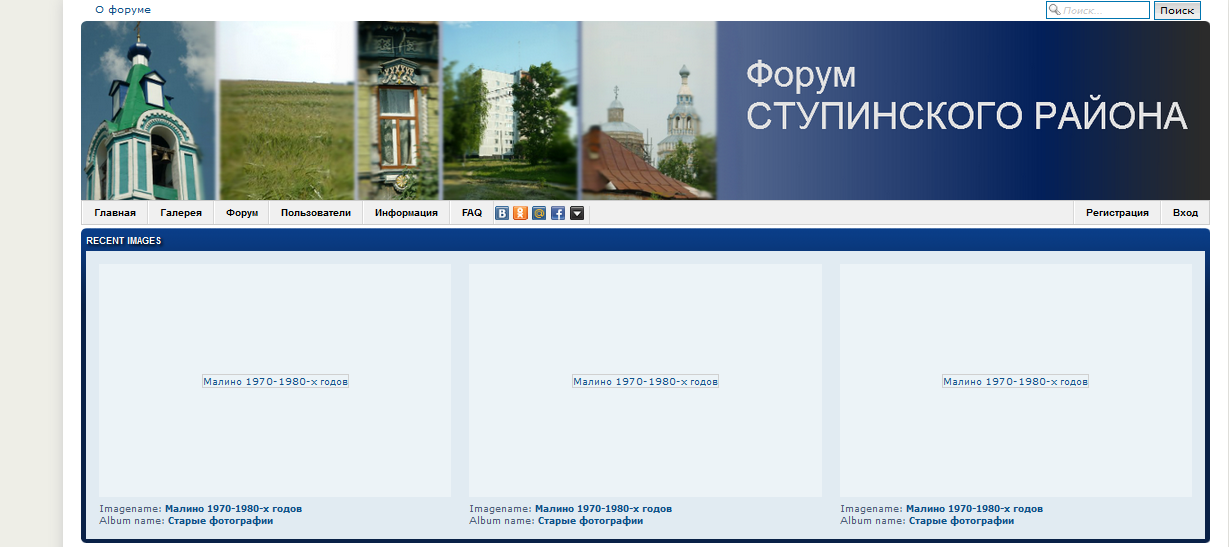This screenshot has width=1229, height=547.
Task: Open the Главная menu item
Action: coord(115,213)
